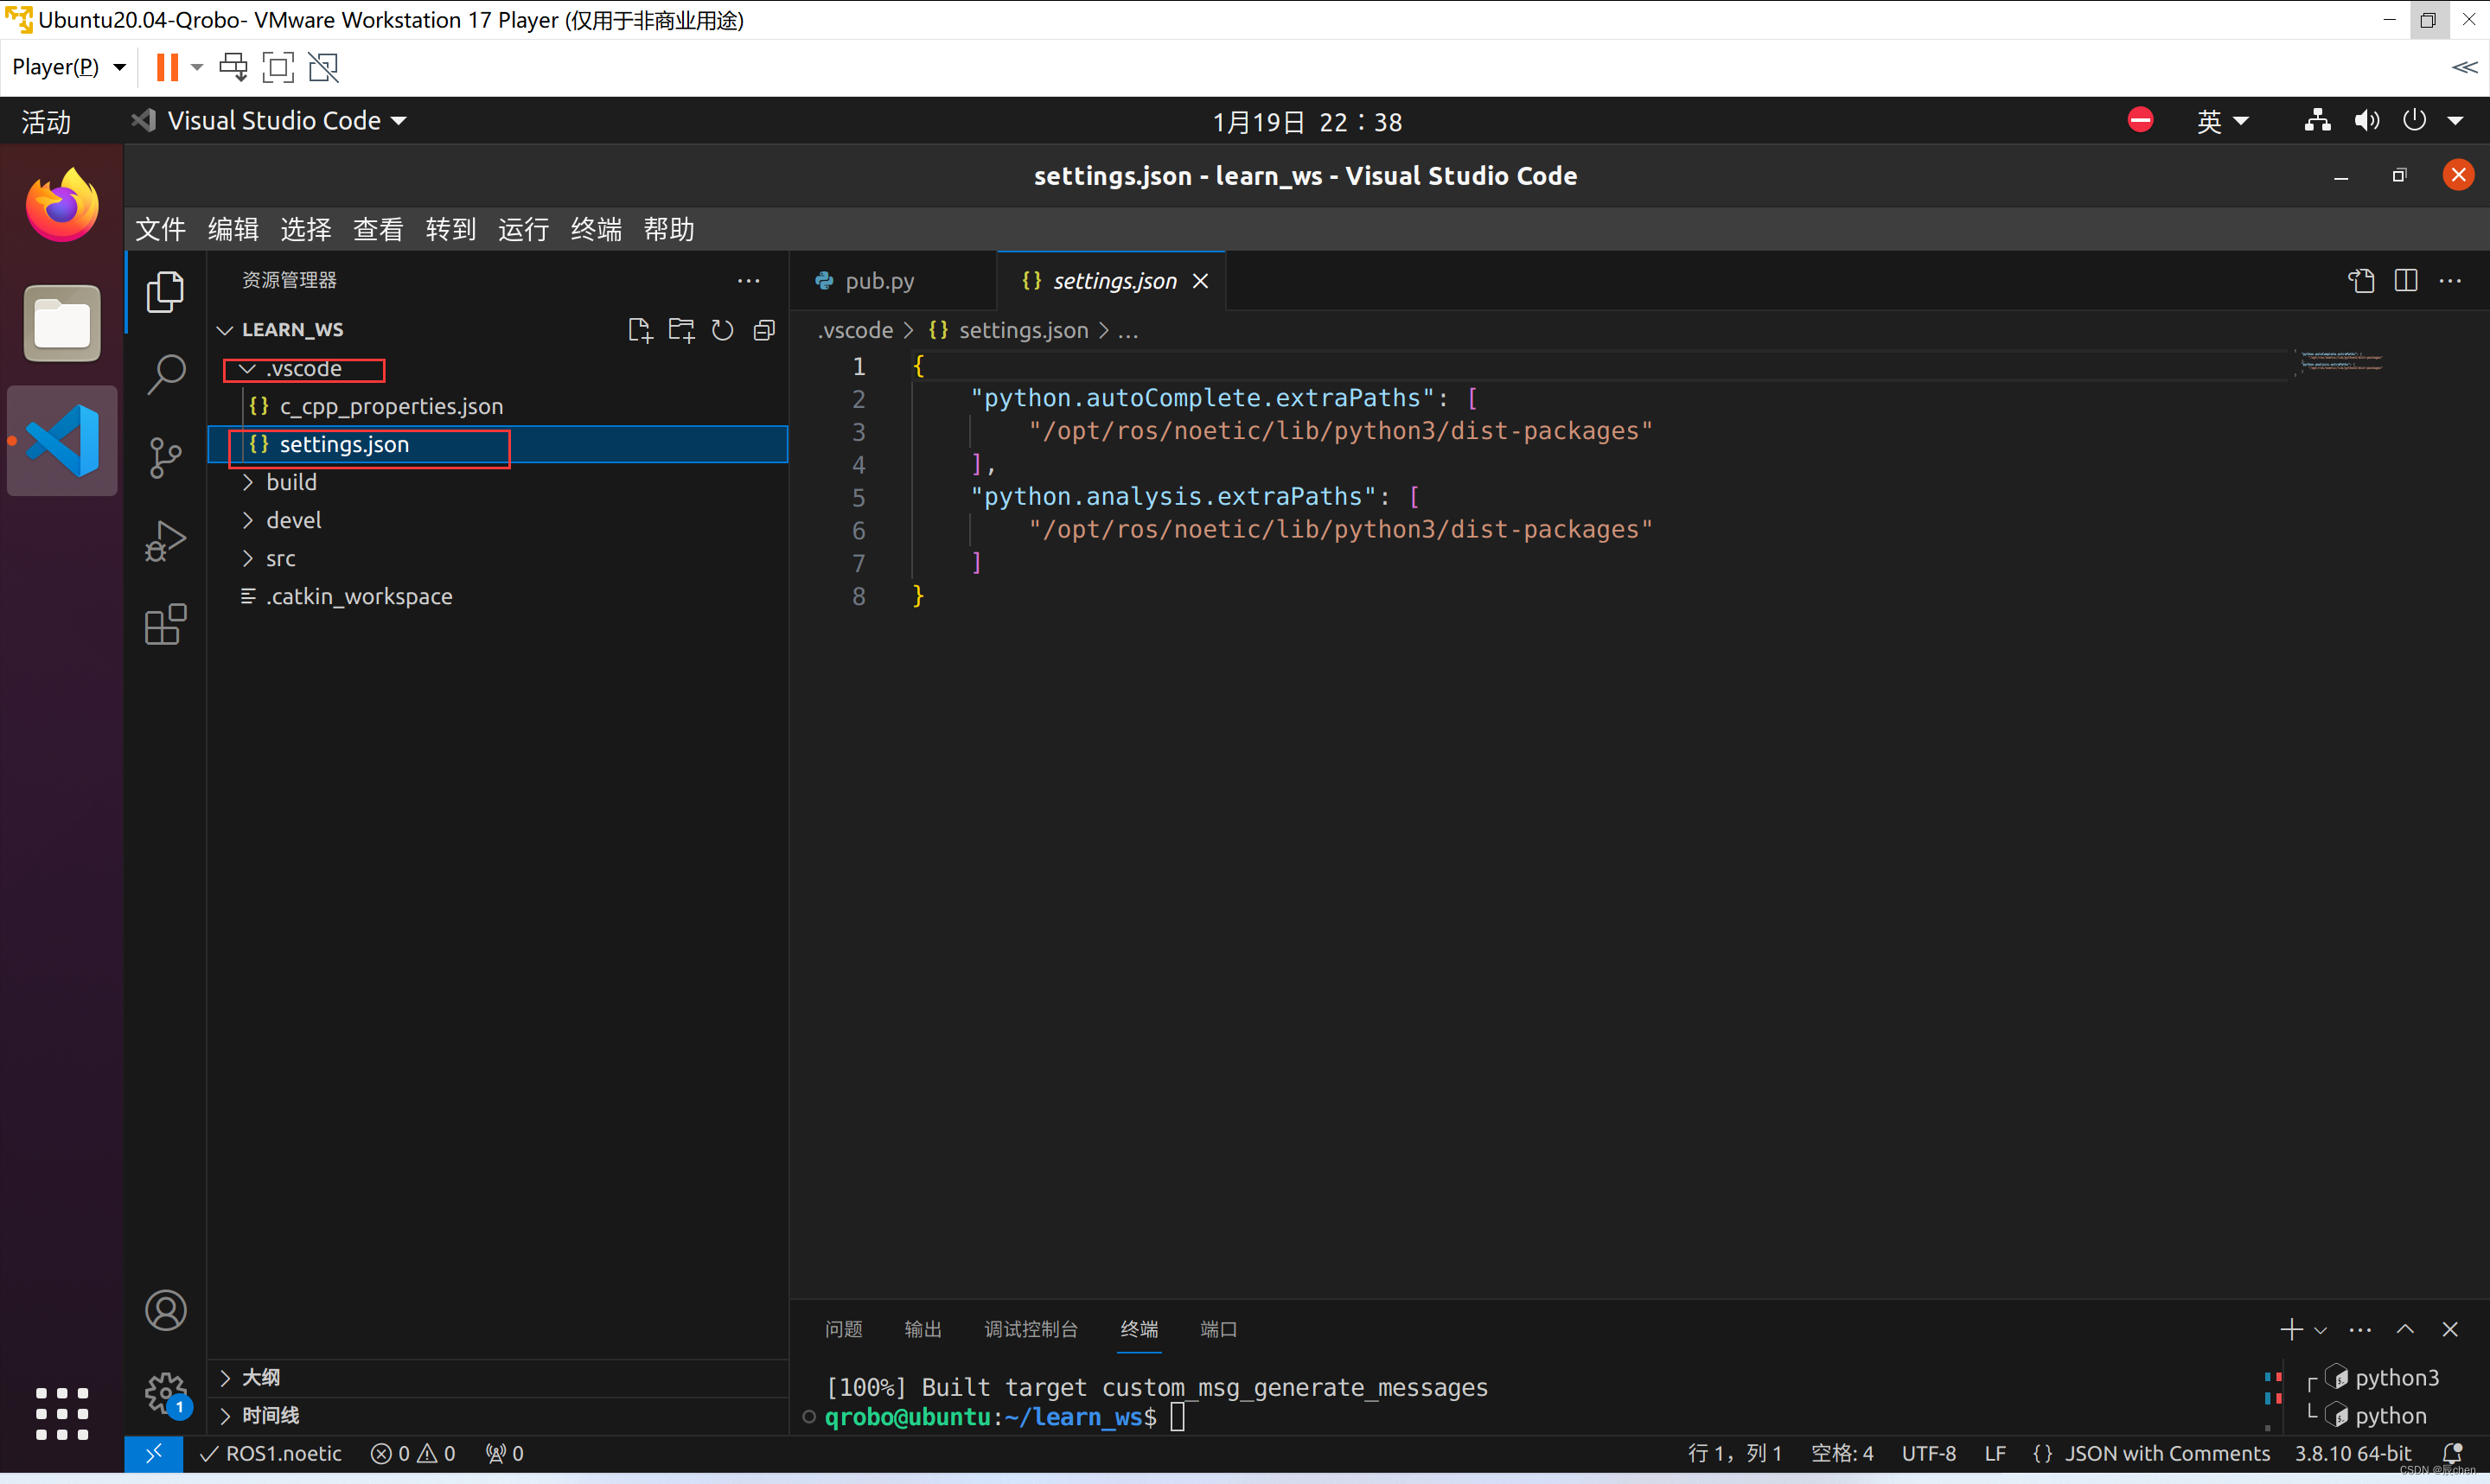Open notifications bell in status bar

click(2452, 1453)
